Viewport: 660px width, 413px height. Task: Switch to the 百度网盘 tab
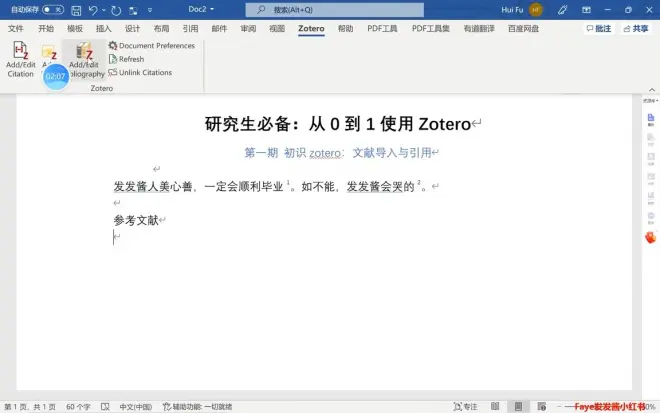(x=523, y=29)
